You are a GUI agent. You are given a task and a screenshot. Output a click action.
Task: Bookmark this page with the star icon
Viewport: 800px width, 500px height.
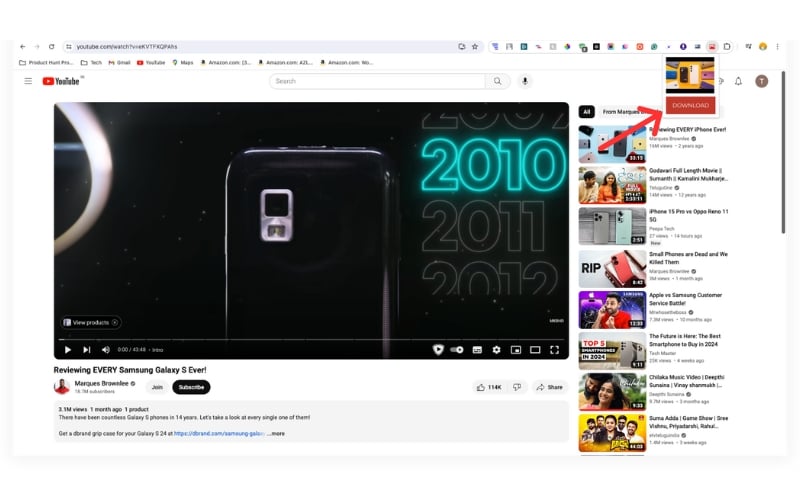point(475,46)
